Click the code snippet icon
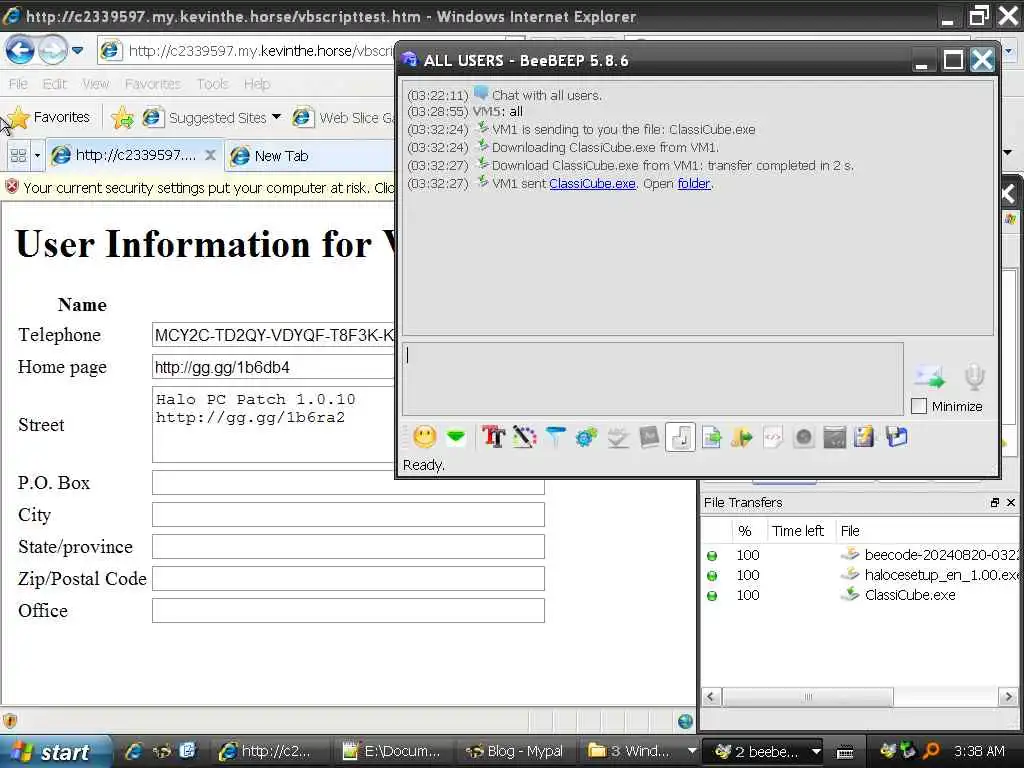Screen dimensions: 1024x768 [773, 437]
